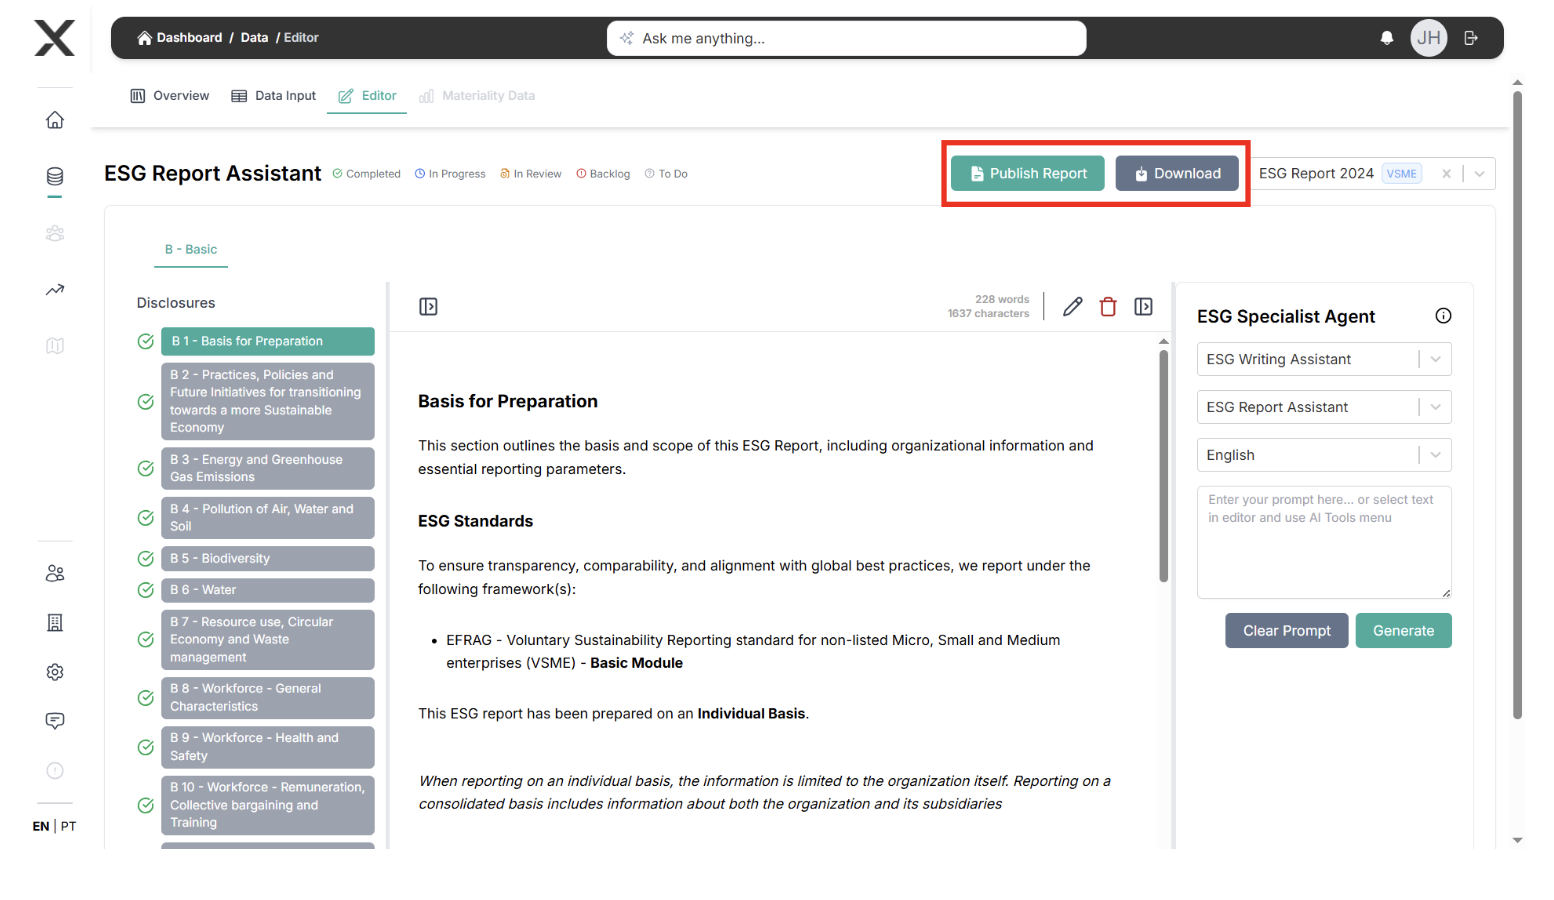Click the red trash delete icon

pos(1108,307)
